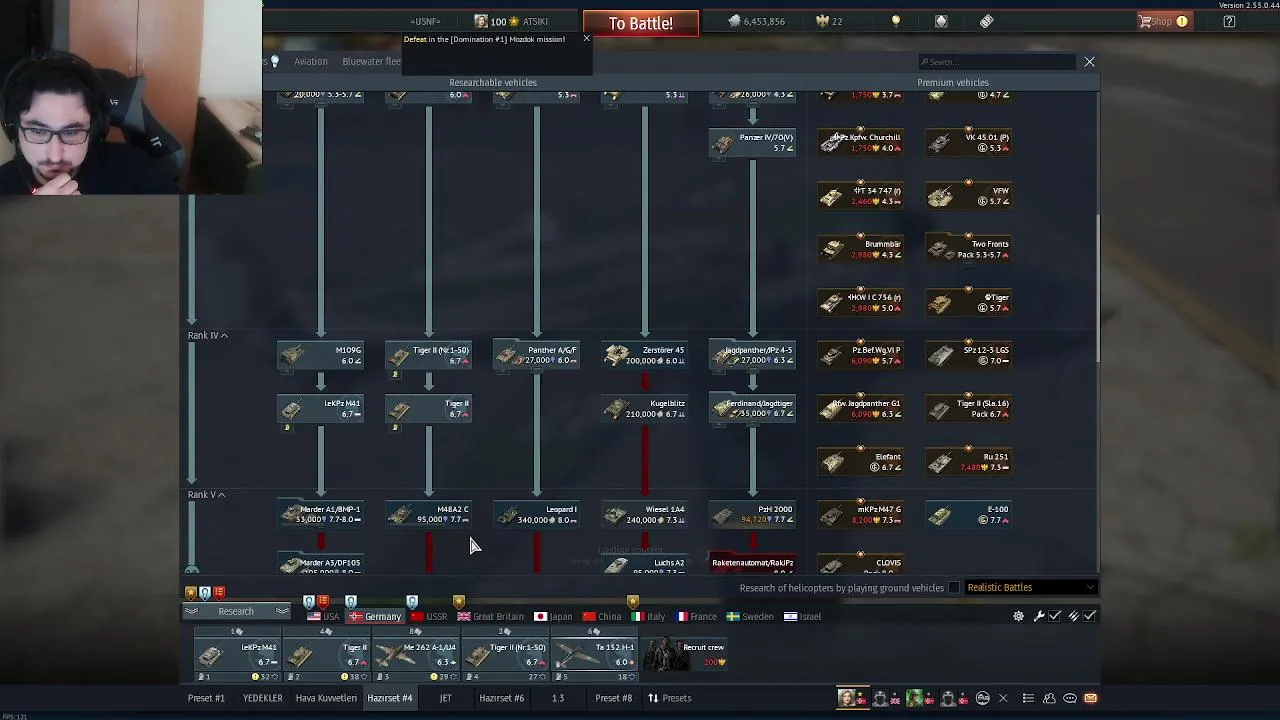Switch to Preset #1
Image resolution: width=1280 pixels, height=720 pixels.
point(207,698)
